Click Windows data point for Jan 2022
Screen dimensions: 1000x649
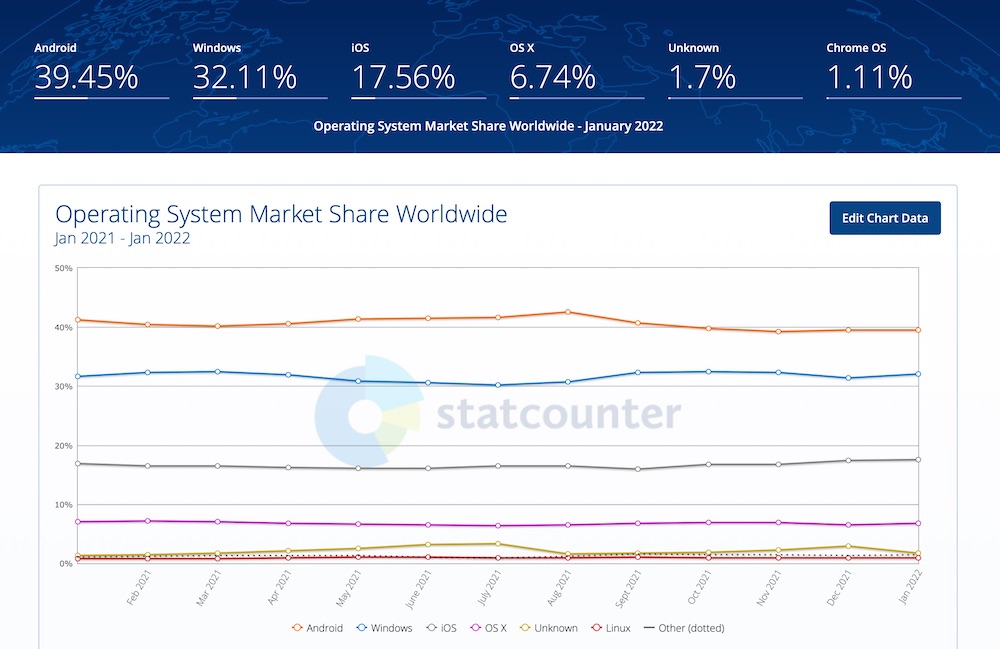[x=918, y=374]
